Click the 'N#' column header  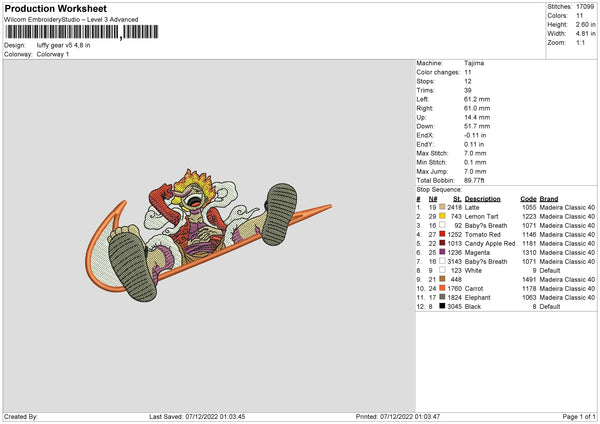(433, 199)
